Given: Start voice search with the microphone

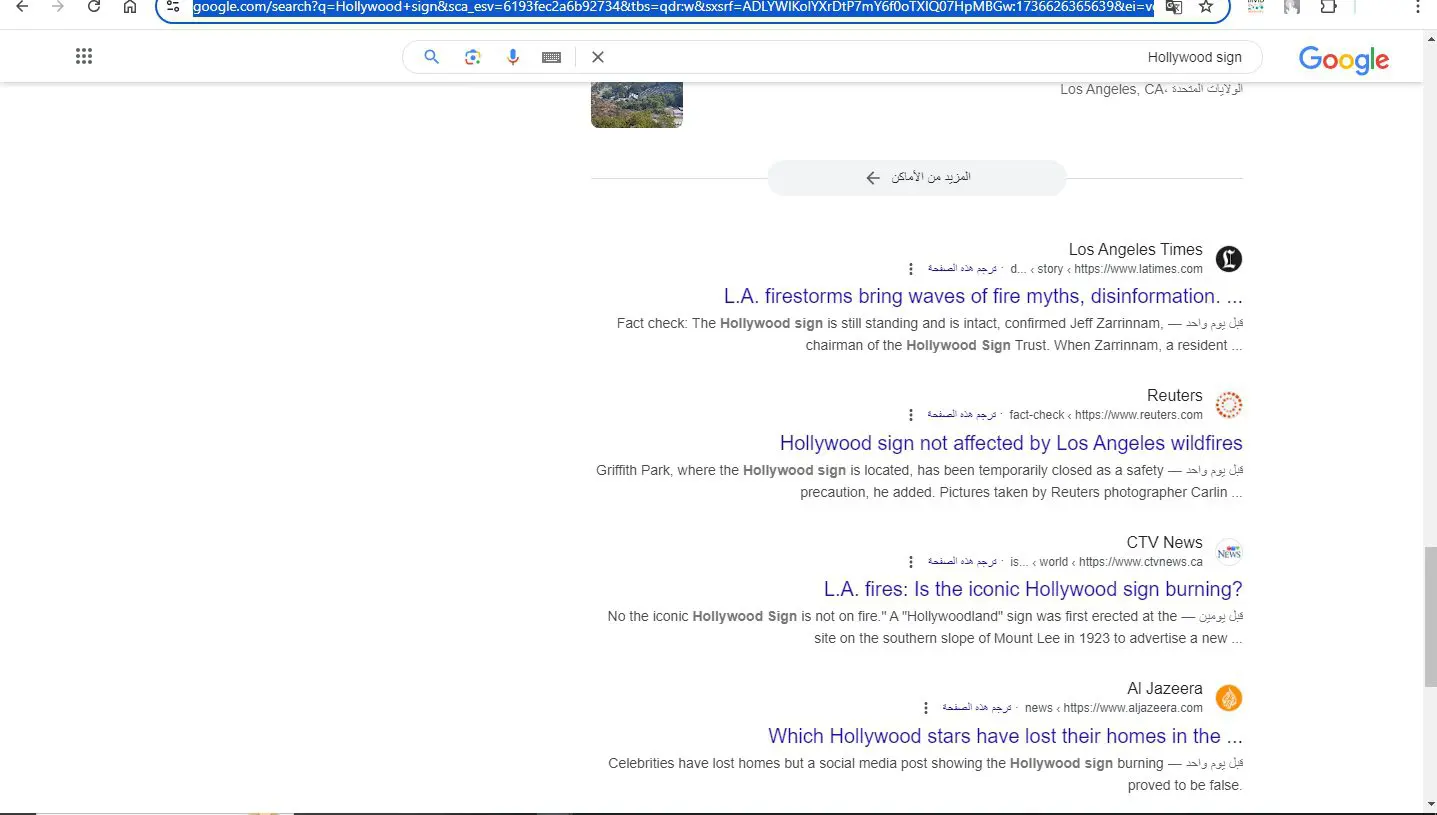Looking at the screenshot, I should [x=513, y=57].
